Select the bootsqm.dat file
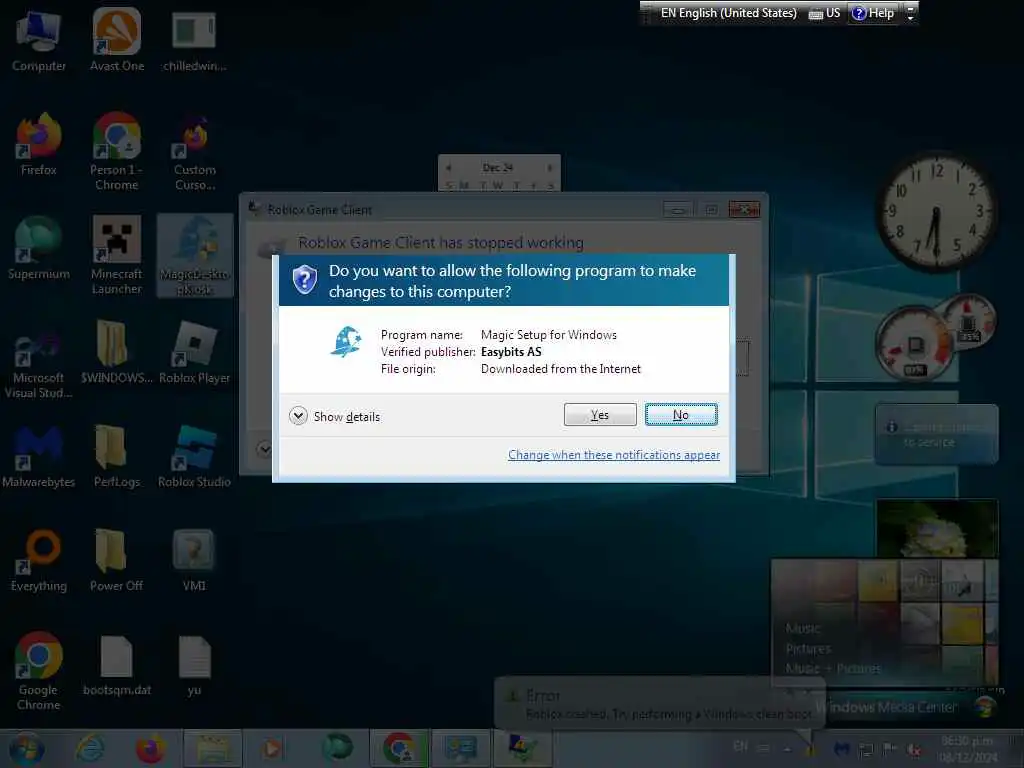The width and height of the screenshot is (1024, 768). click(x=116, y=665)
